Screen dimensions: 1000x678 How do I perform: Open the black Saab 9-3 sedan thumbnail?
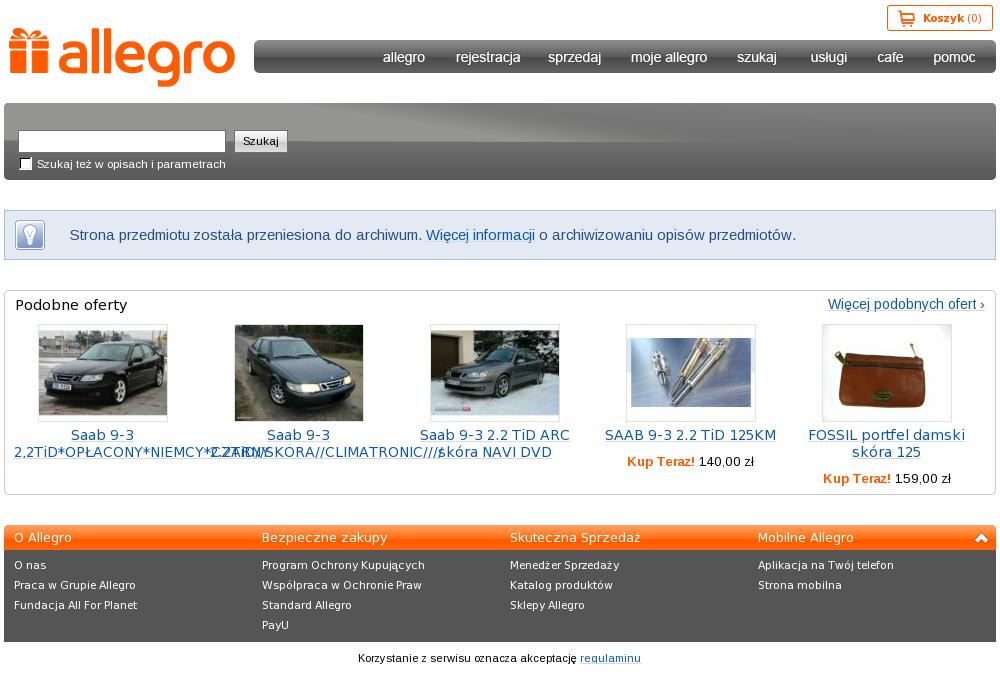pyautogui.click(x=103, y=372)
